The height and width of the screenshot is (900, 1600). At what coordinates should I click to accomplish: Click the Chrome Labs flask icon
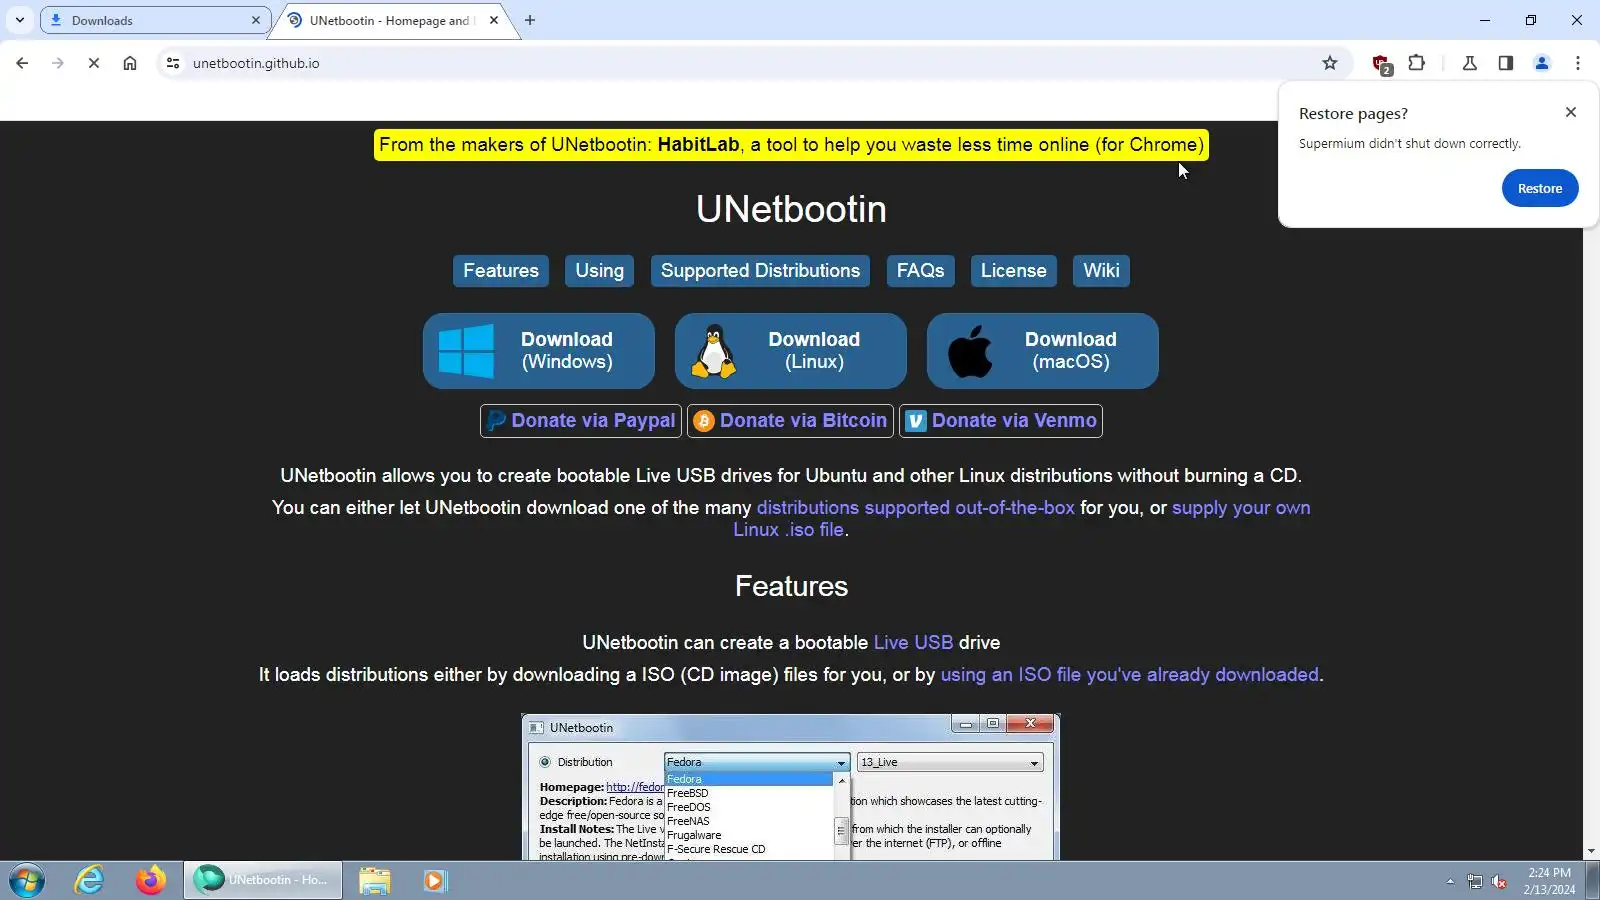(1470, 63)
